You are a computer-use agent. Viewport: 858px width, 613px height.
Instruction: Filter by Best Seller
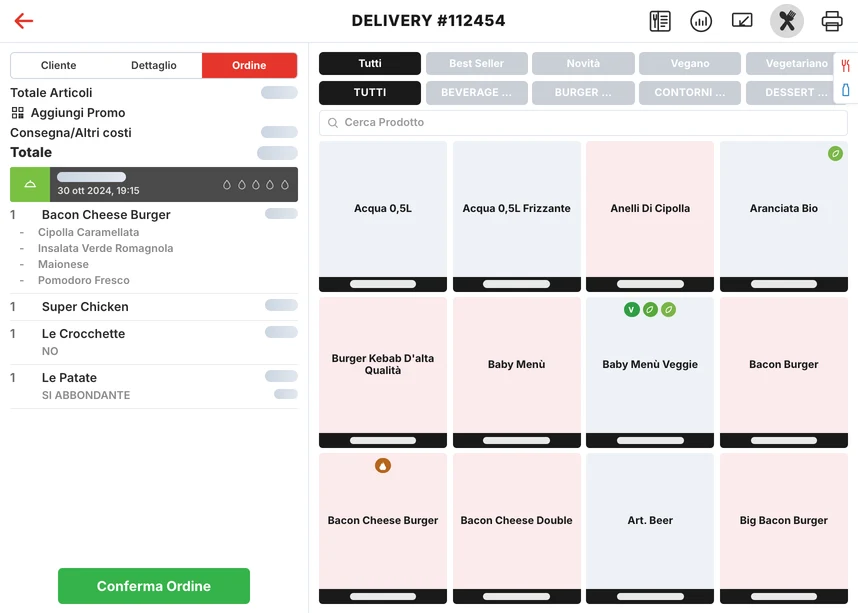coord(477,63)
